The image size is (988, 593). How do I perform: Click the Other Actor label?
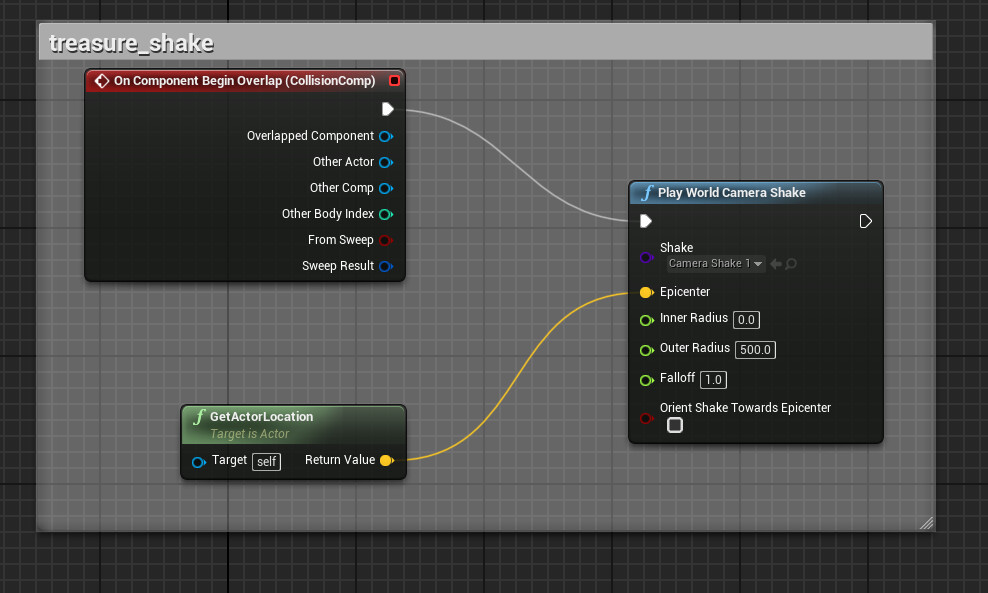[343, 162]
